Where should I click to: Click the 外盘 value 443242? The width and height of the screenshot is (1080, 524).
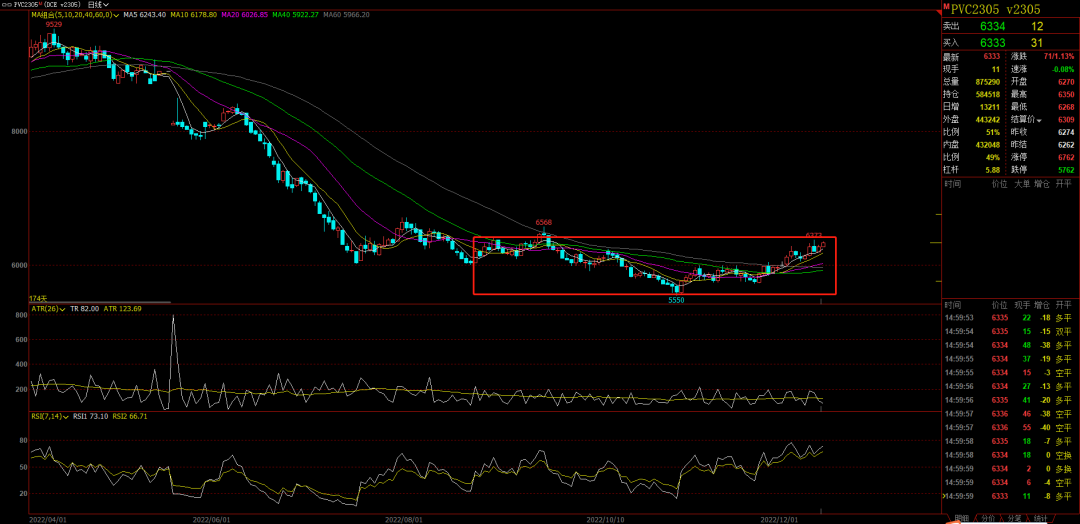[x=987, y=120]
